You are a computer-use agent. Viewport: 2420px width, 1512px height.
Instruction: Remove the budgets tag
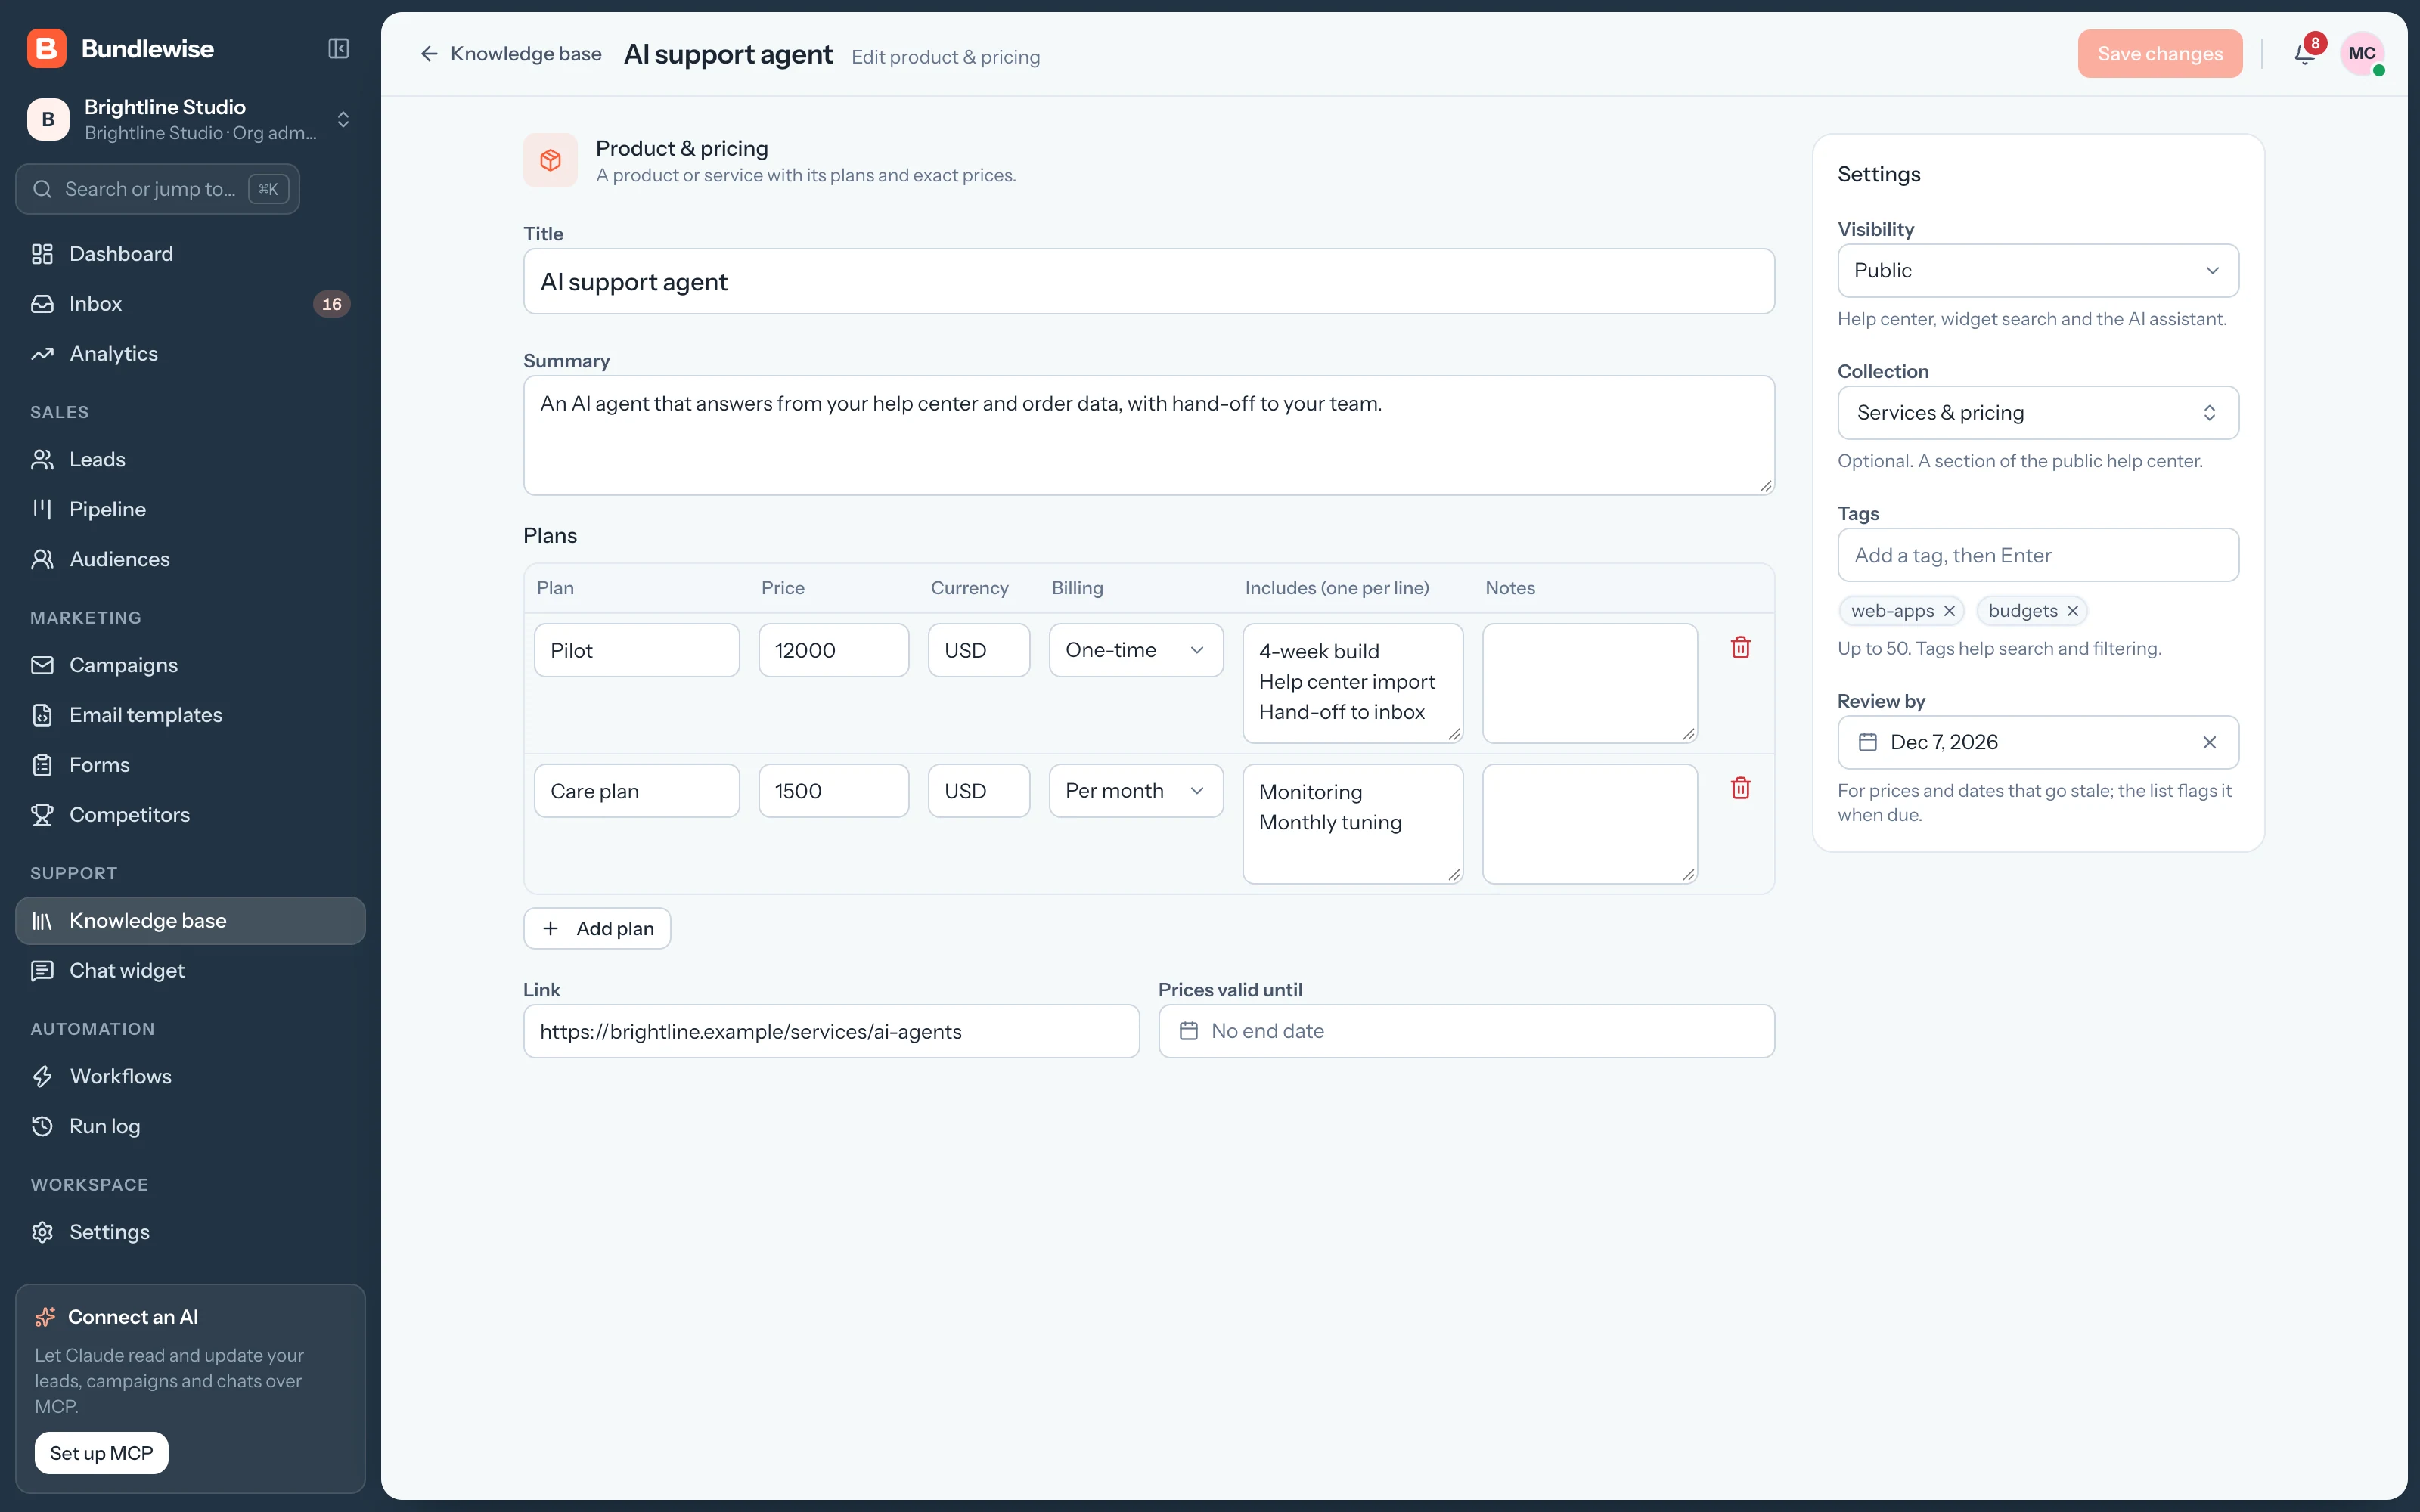[2073, 611]
